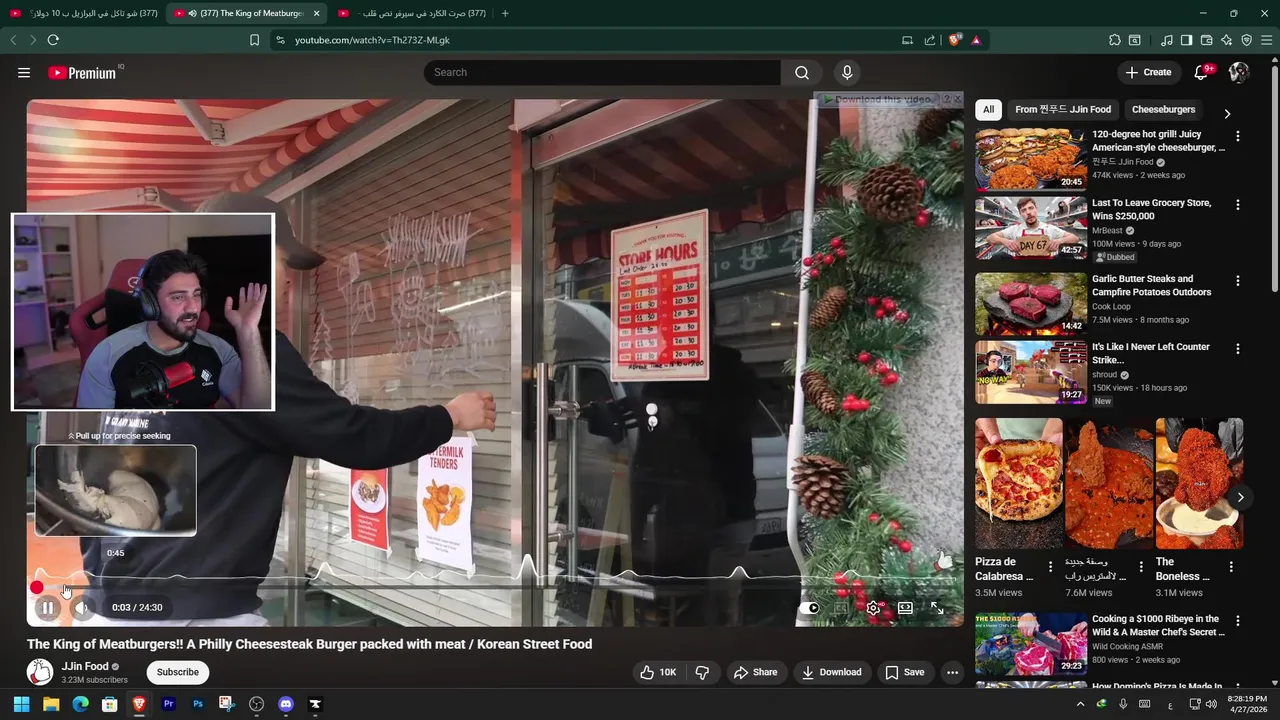Click the browser address bar URL
This screenshot has width=1280, height=720.
coord(372,40)
